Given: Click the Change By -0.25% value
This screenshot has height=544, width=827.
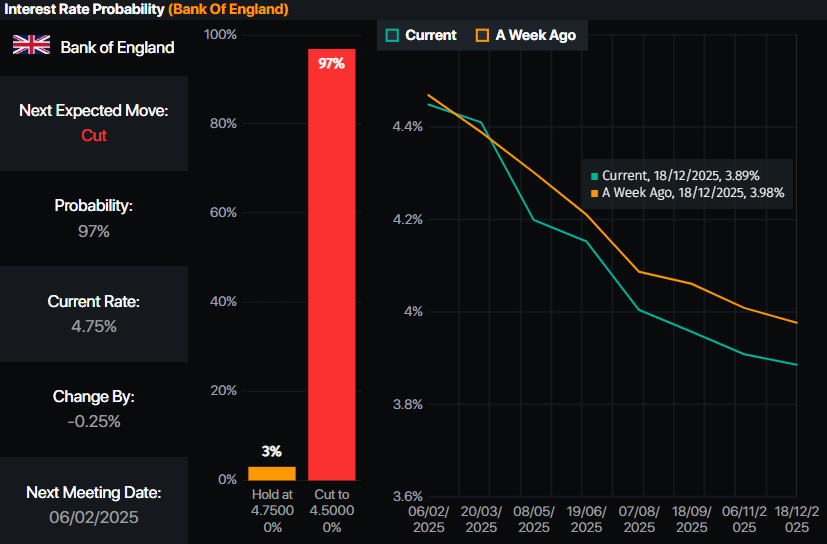Looking at the screenshot, I should point(94,421).
